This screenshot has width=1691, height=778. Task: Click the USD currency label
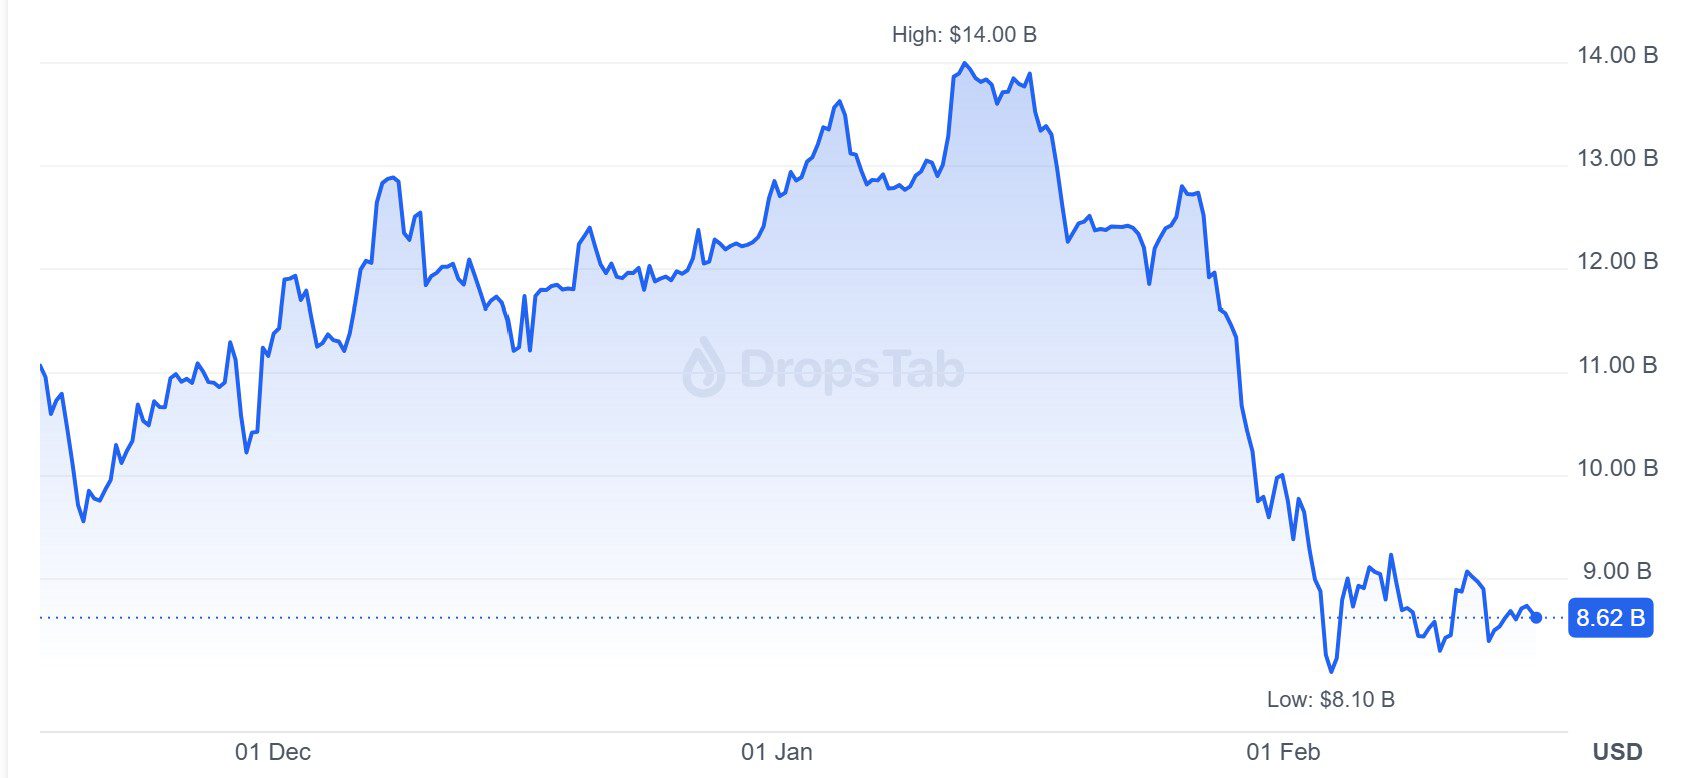pos(1617,752)
